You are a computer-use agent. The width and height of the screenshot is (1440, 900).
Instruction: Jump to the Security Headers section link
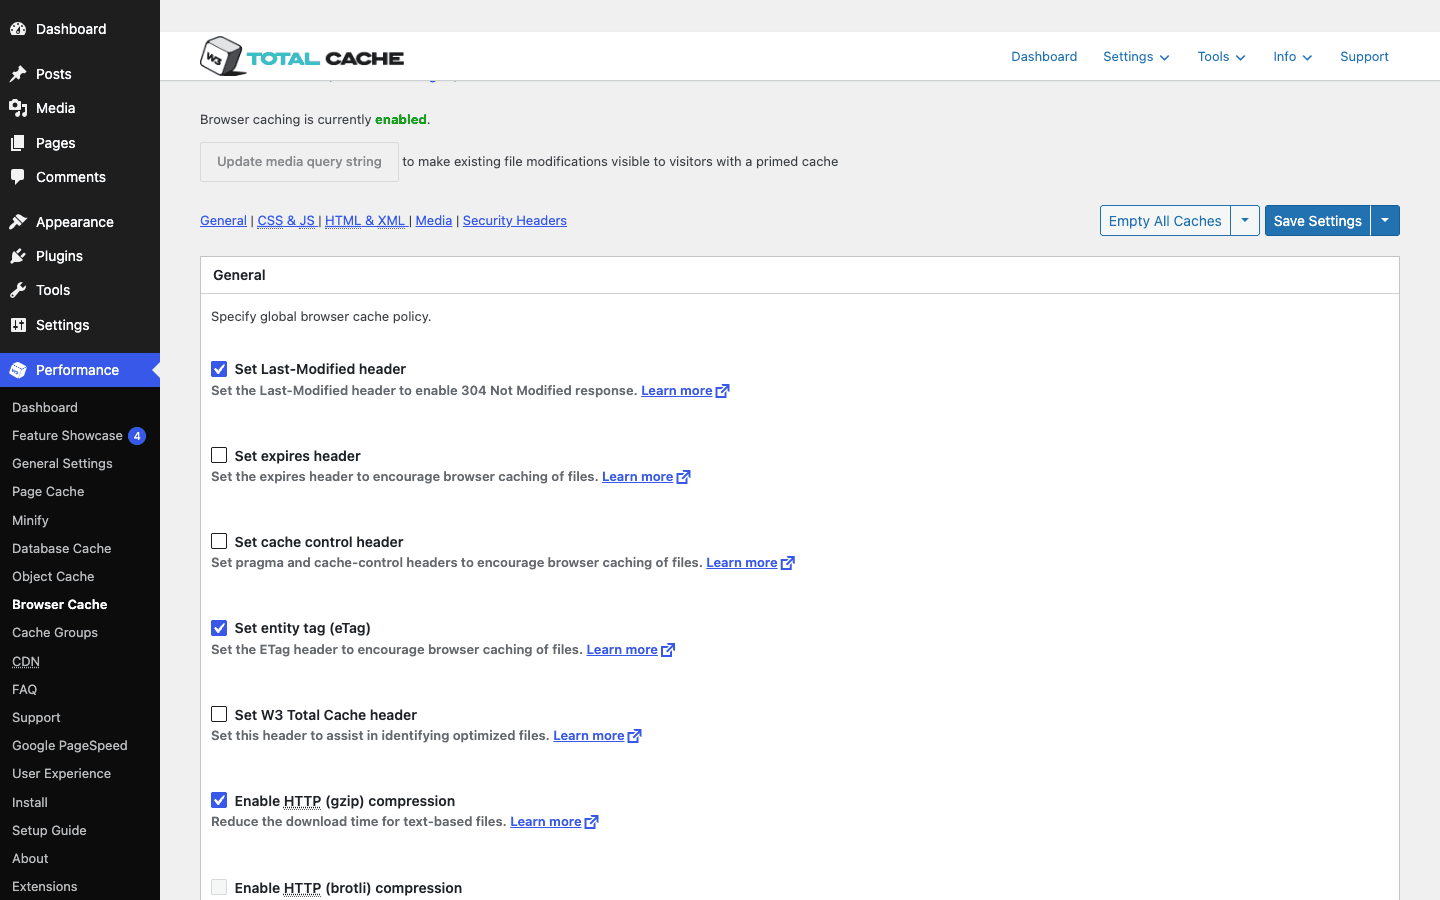click(514, 221)
